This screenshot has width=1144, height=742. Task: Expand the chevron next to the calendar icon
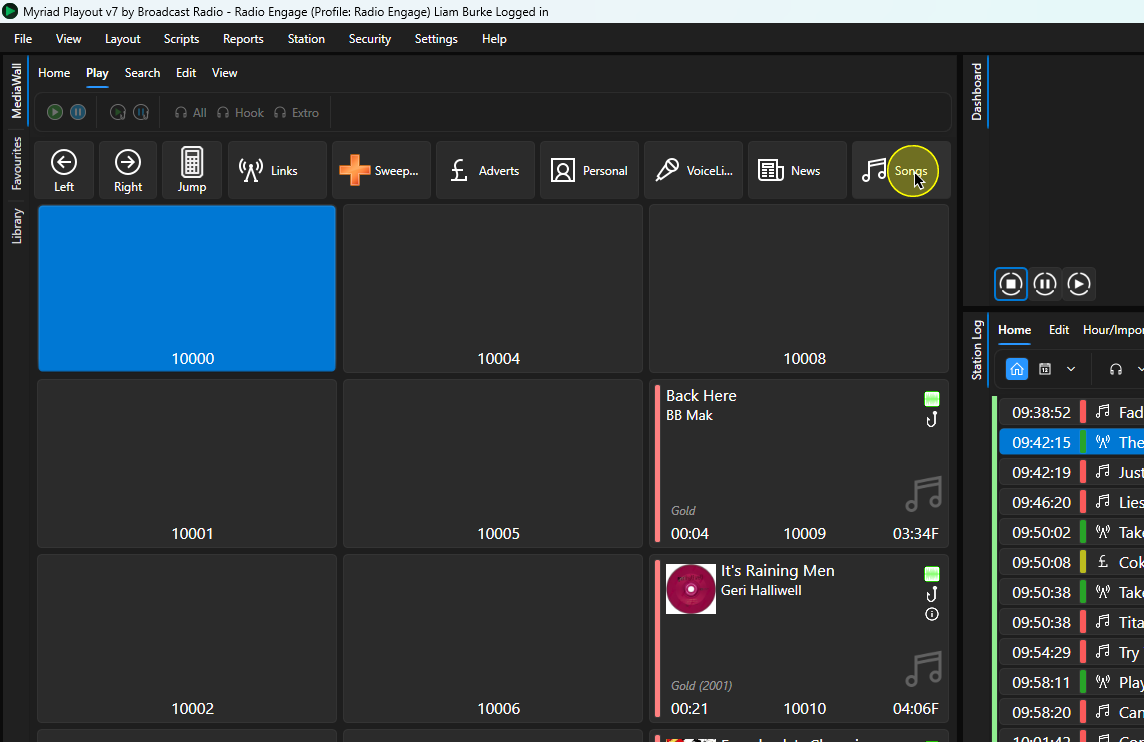[x=1071, y=369]
